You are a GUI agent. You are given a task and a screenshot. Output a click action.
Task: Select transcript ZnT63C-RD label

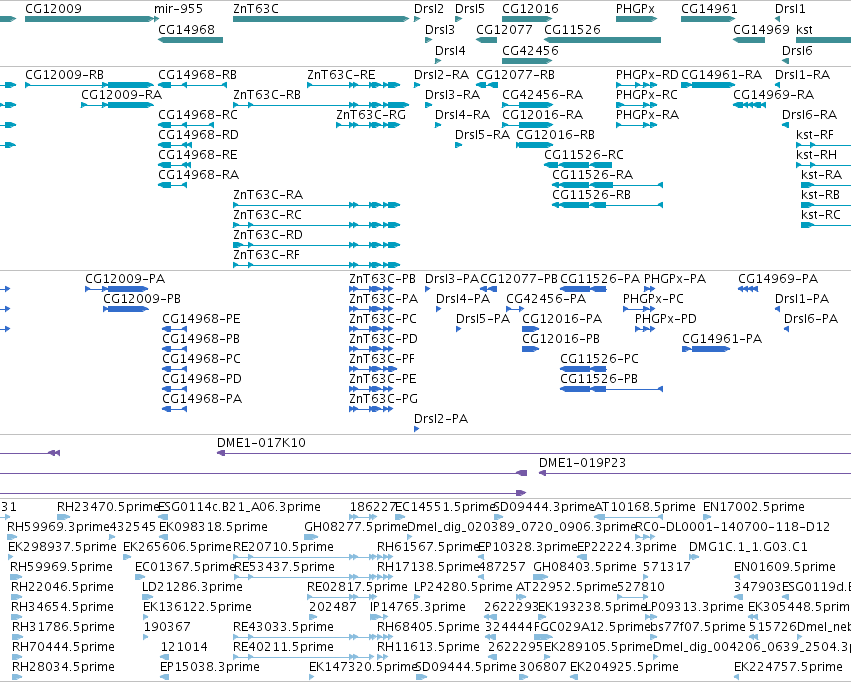pos(268,235)
